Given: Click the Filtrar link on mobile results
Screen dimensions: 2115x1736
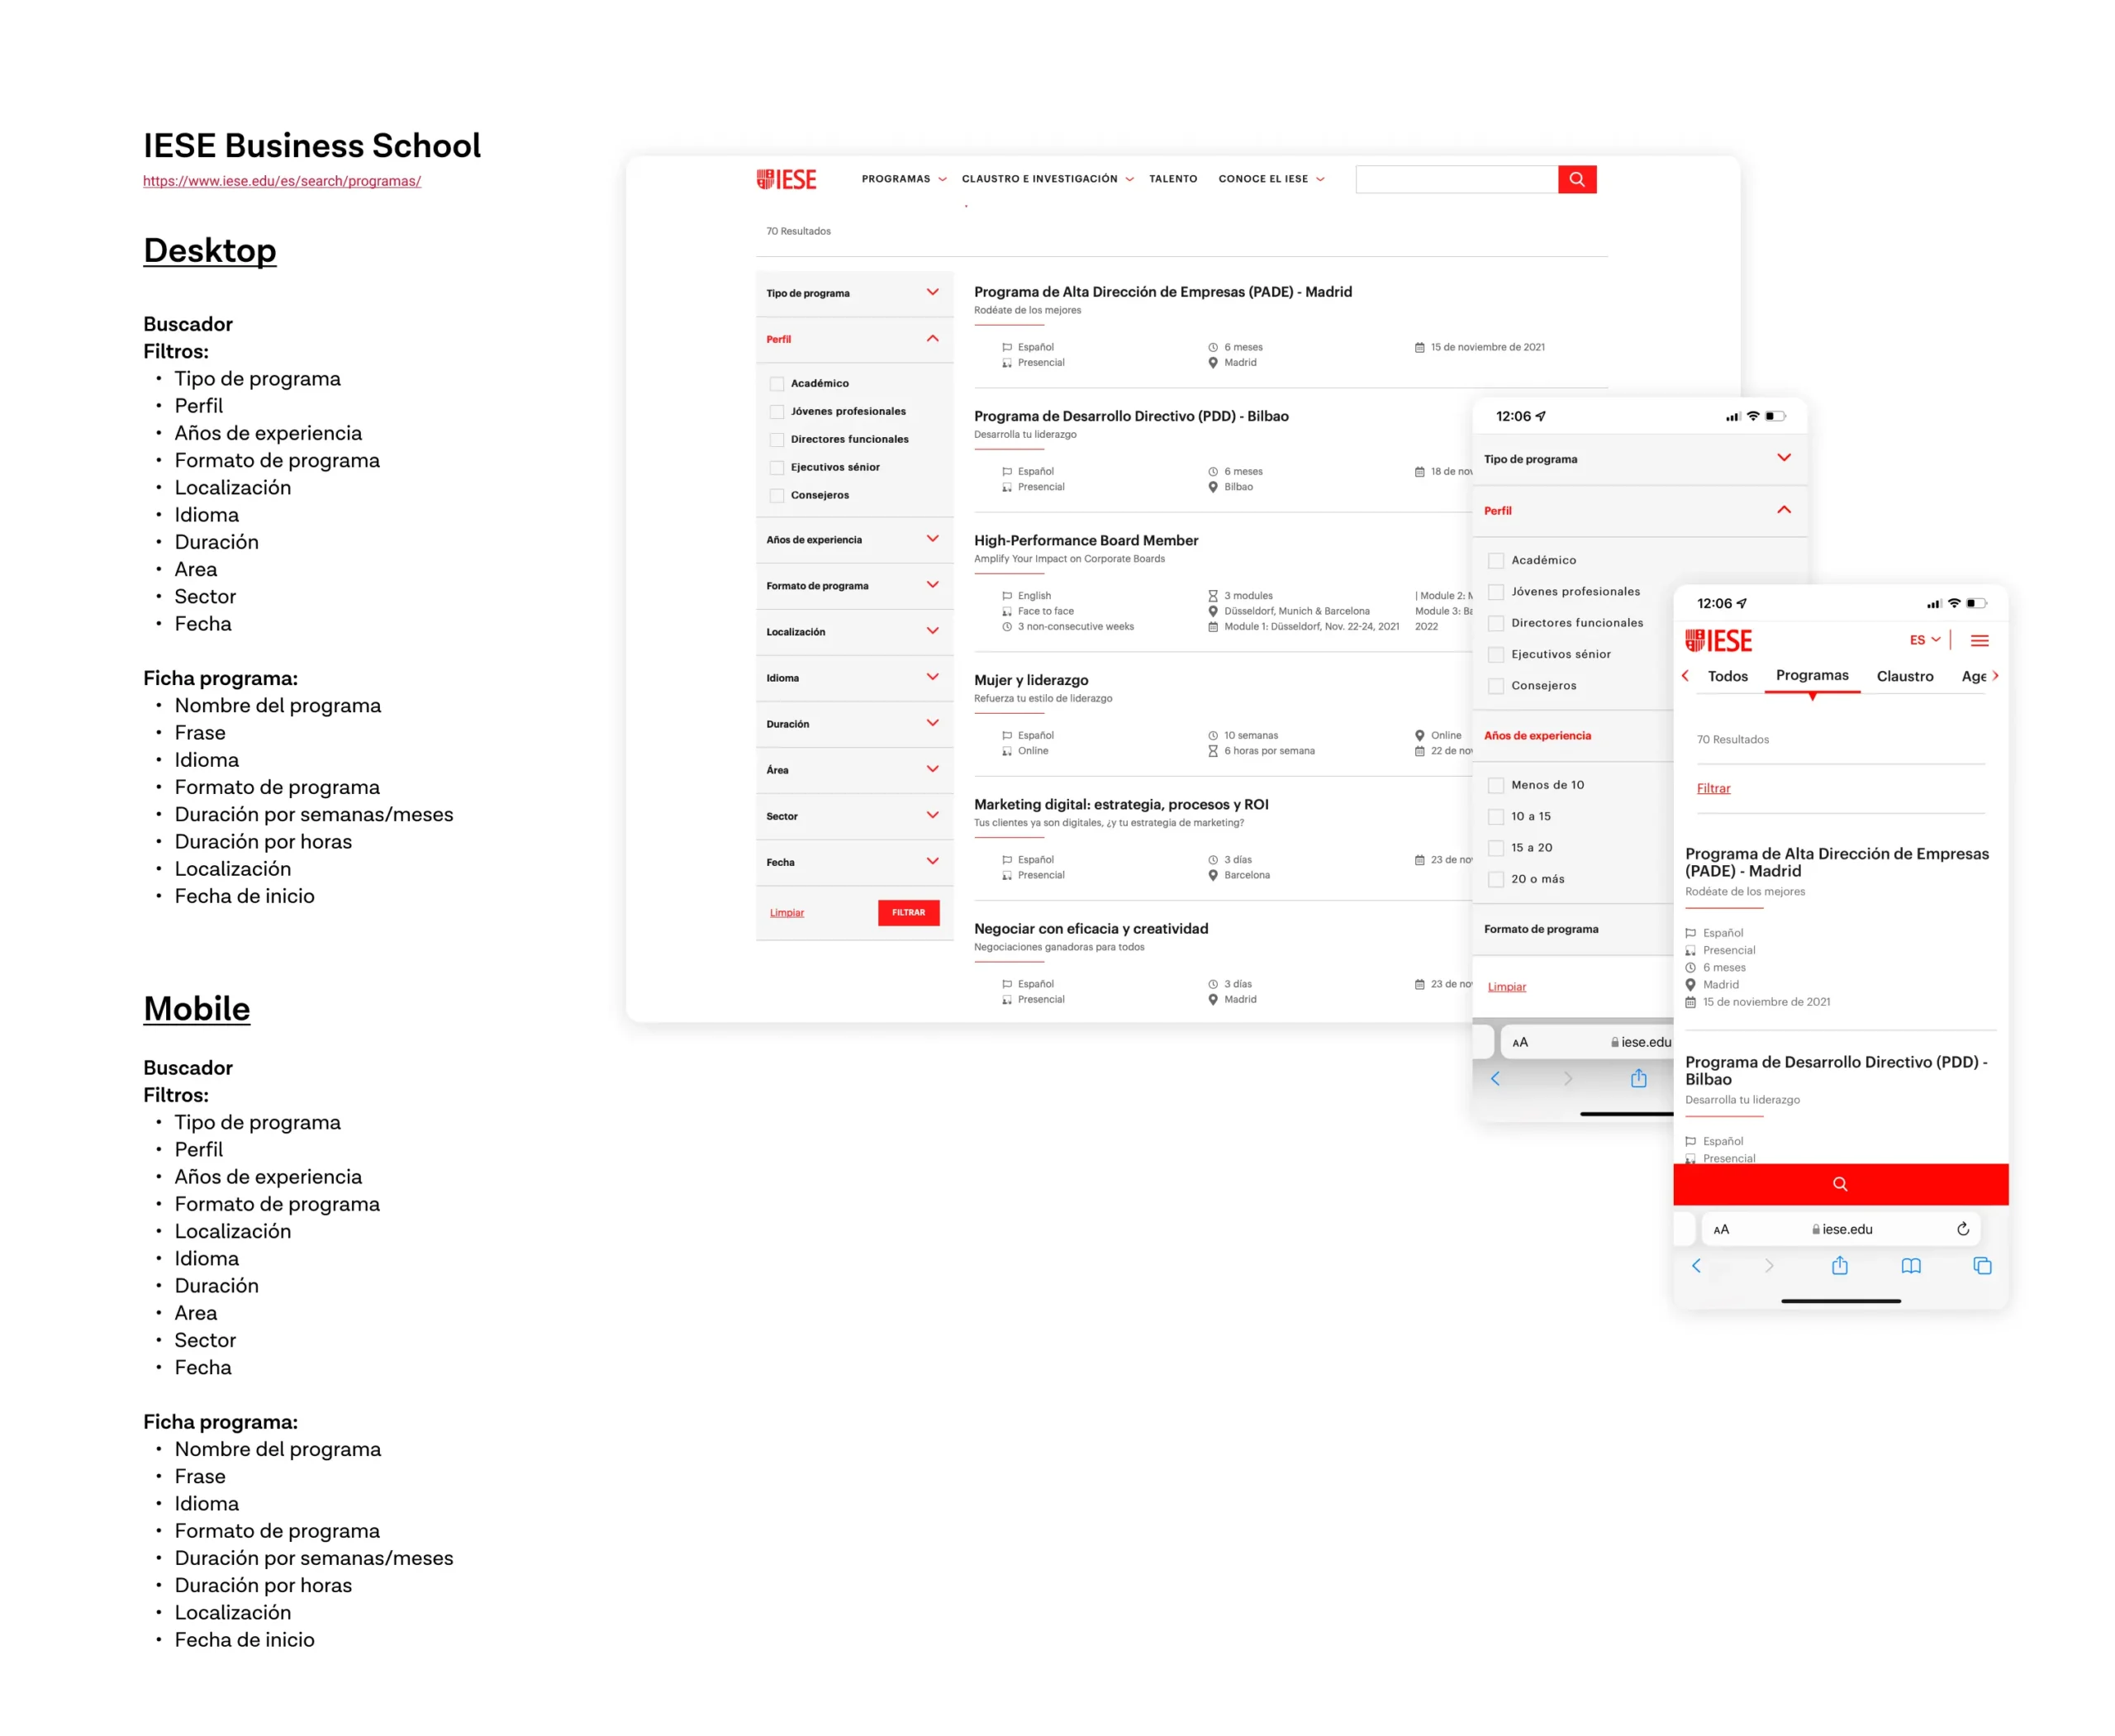Looking at the screenshot, I should 1713,789.
